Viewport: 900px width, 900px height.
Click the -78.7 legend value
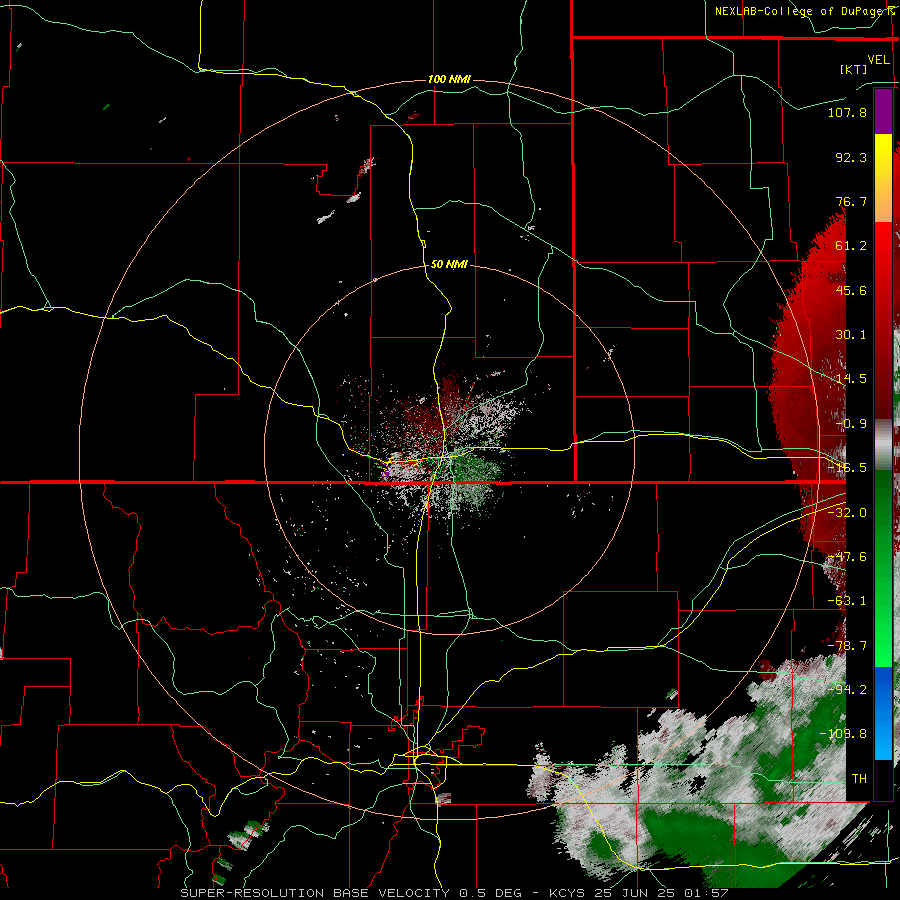click(x=847, y=646)
